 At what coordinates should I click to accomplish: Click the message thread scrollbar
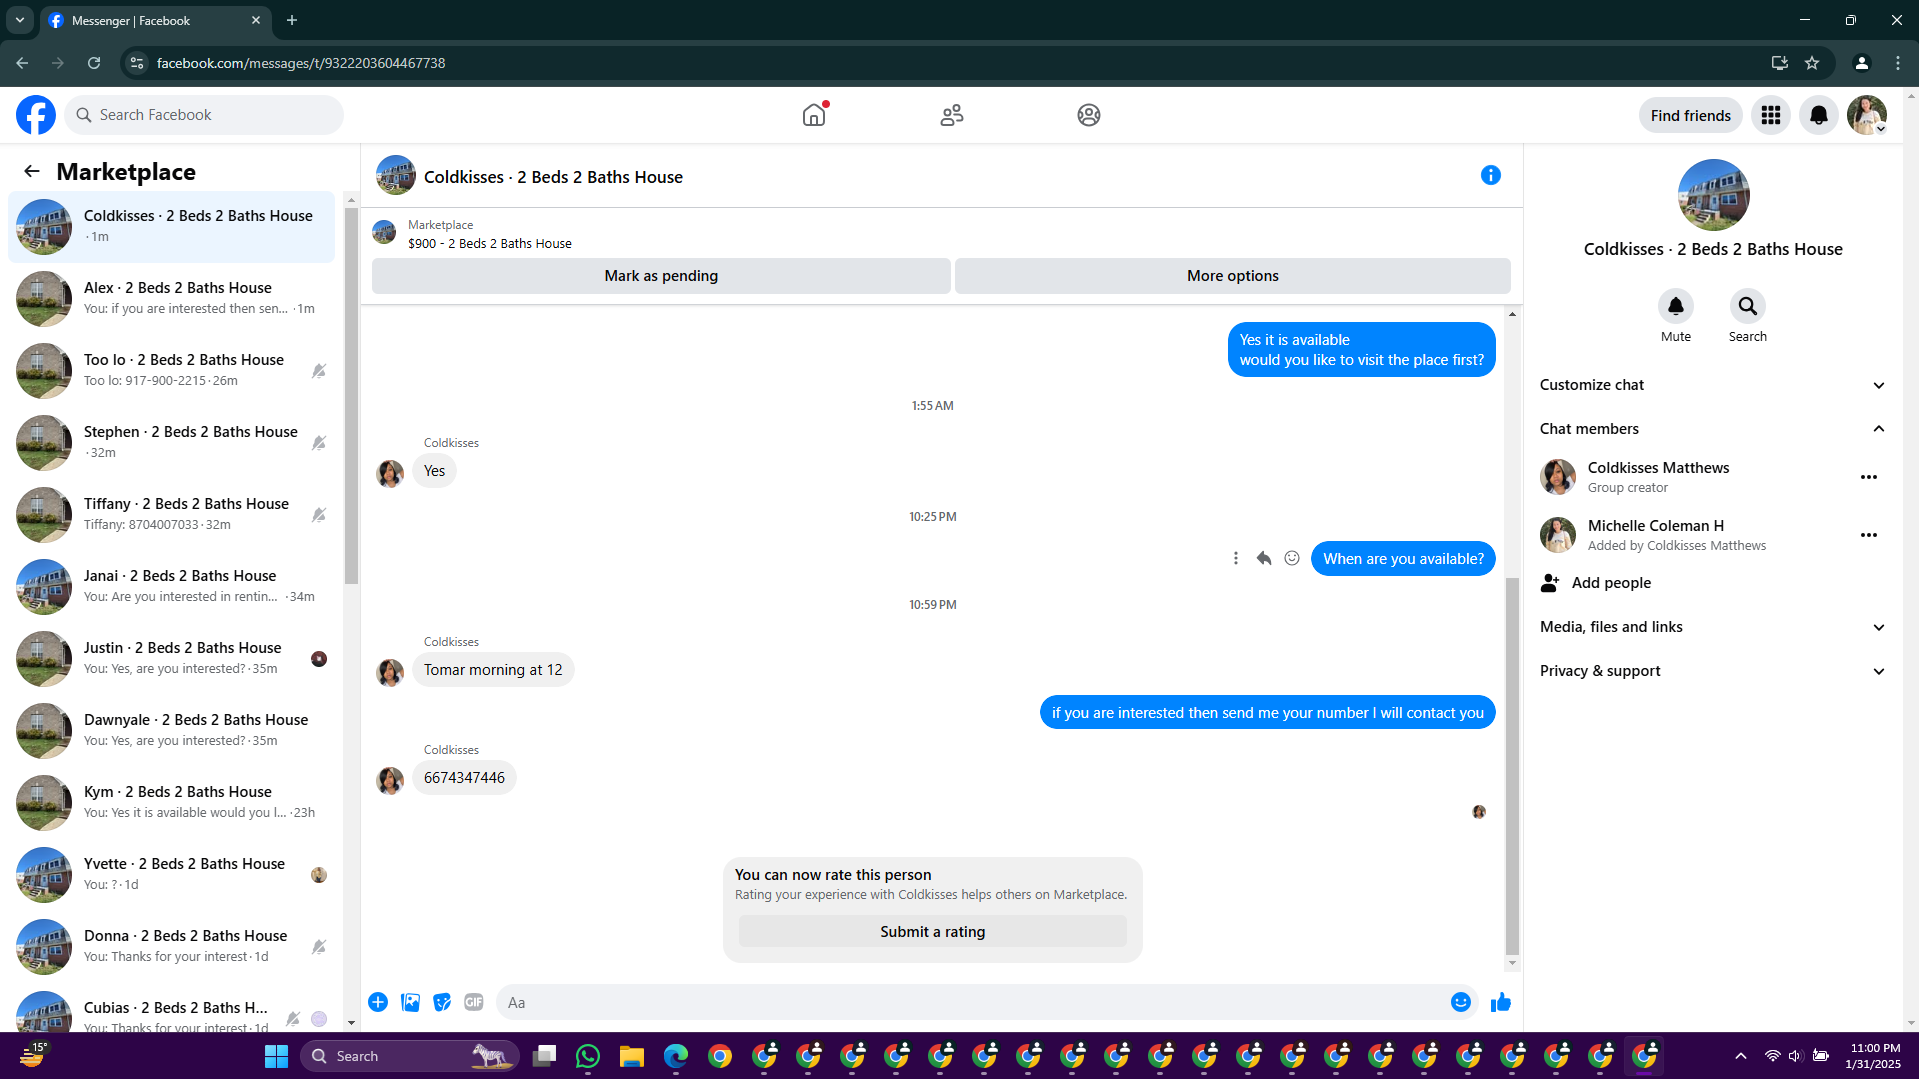tap(1512, 765)
